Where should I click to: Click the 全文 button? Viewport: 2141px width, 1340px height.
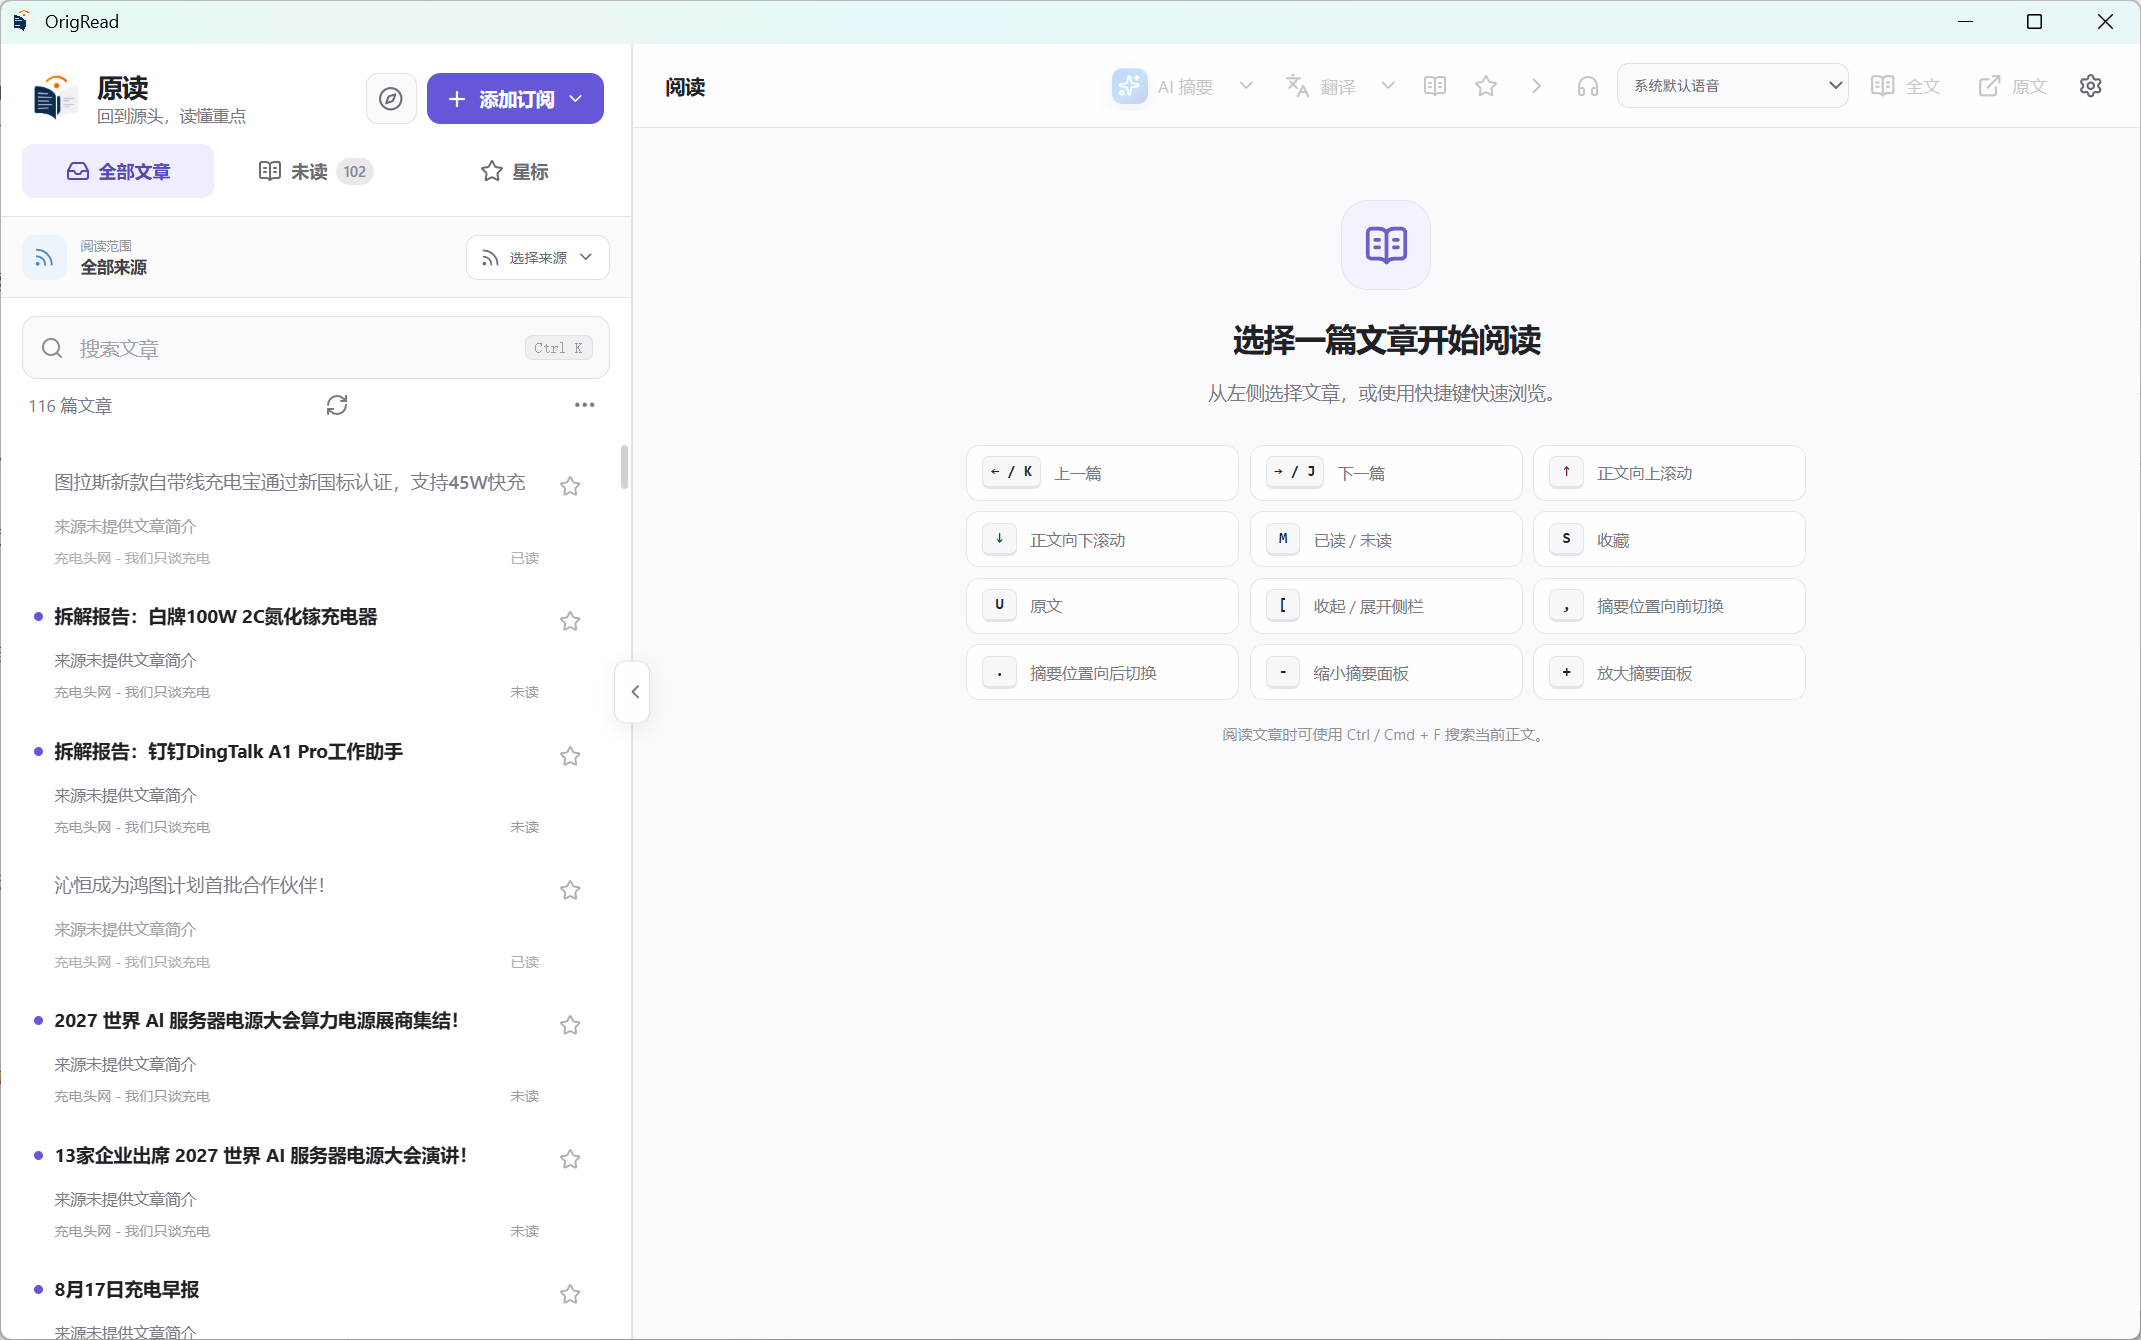click(x=1906, y=86)
